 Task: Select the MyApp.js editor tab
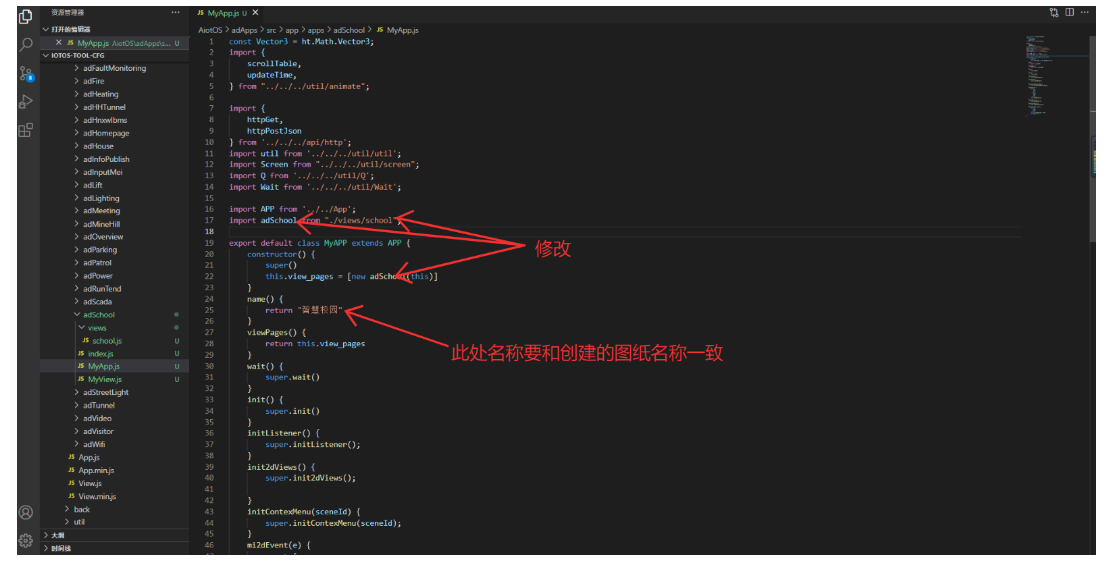click(224, 13)
